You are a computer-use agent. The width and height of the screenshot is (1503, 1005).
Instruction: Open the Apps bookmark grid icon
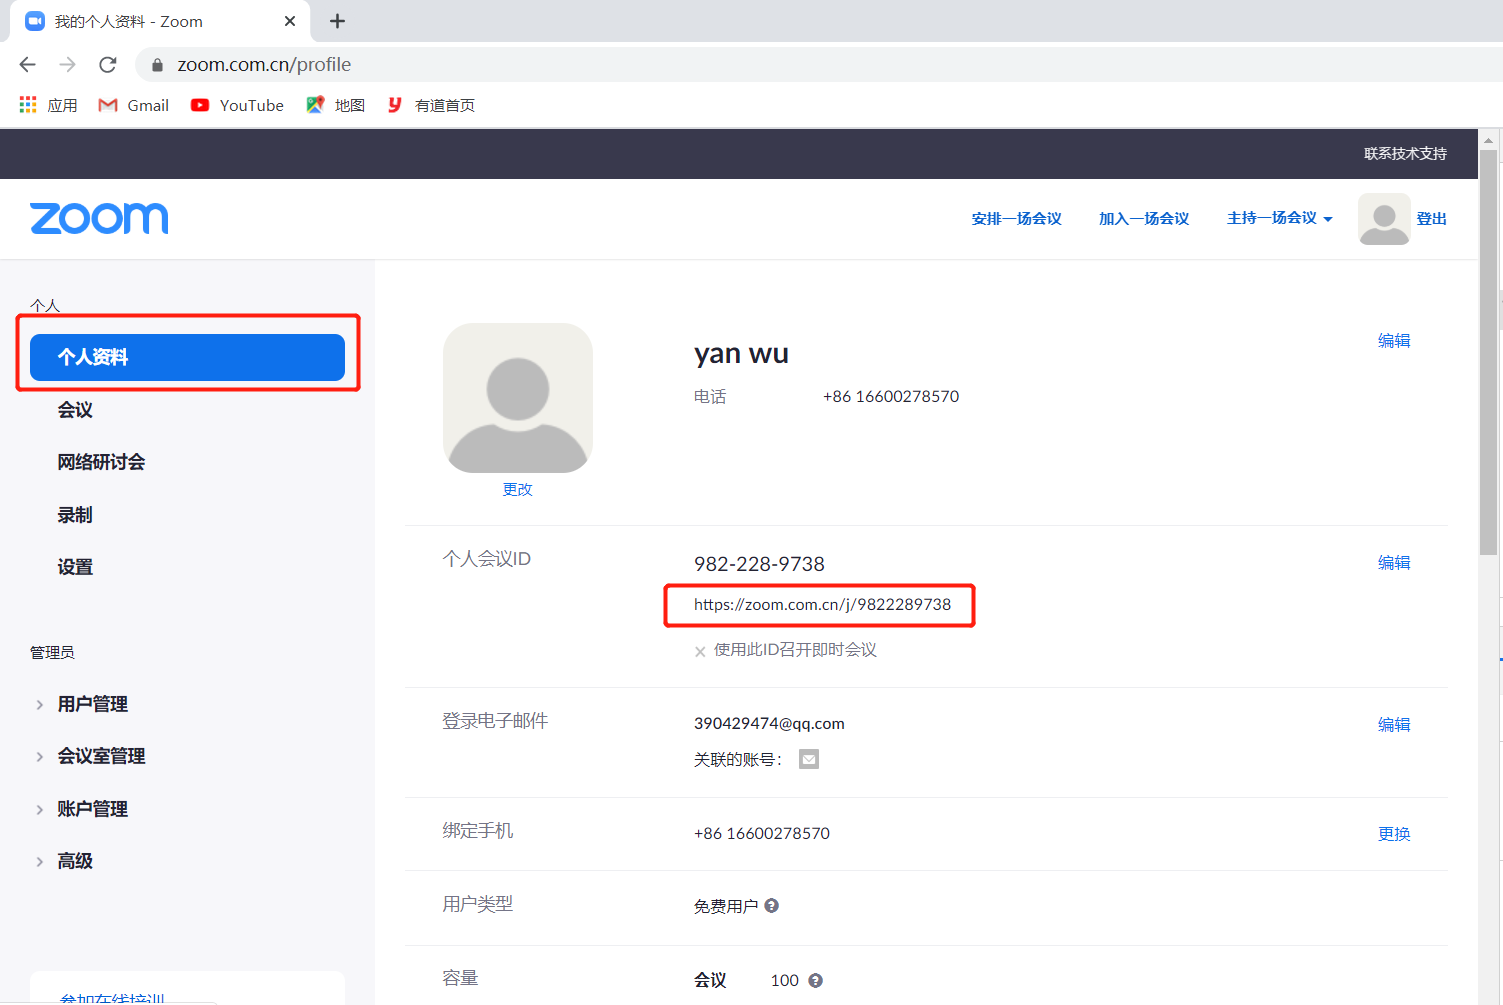click(28, 105)
